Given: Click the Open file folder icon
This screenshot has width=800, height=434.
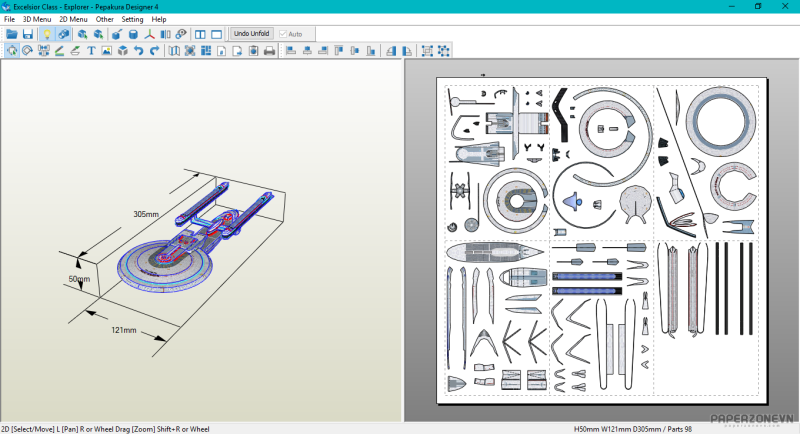Looking at the screenshot, I should click(x=12, y=34).
